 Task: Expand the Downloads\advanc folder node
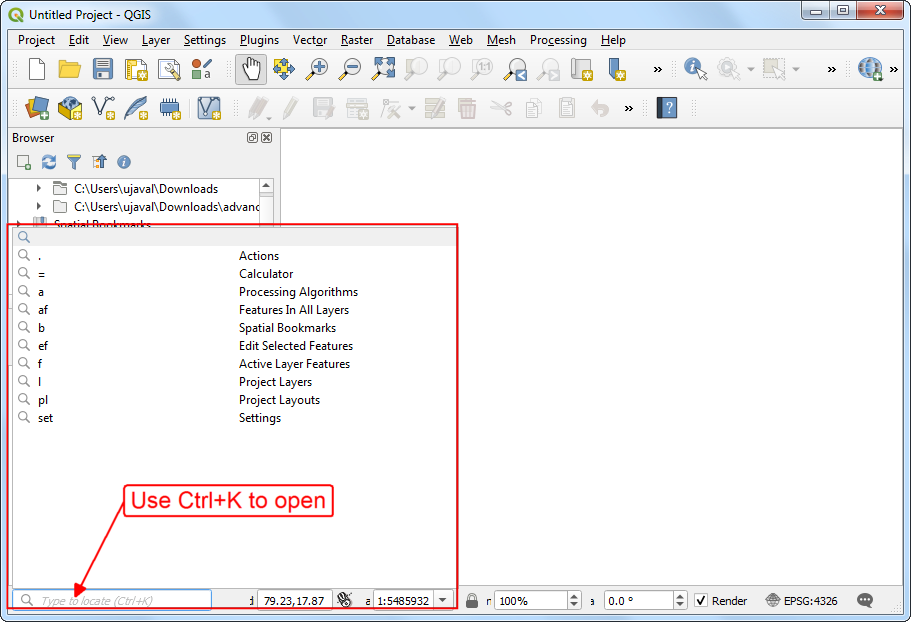(x=39, y=206)
